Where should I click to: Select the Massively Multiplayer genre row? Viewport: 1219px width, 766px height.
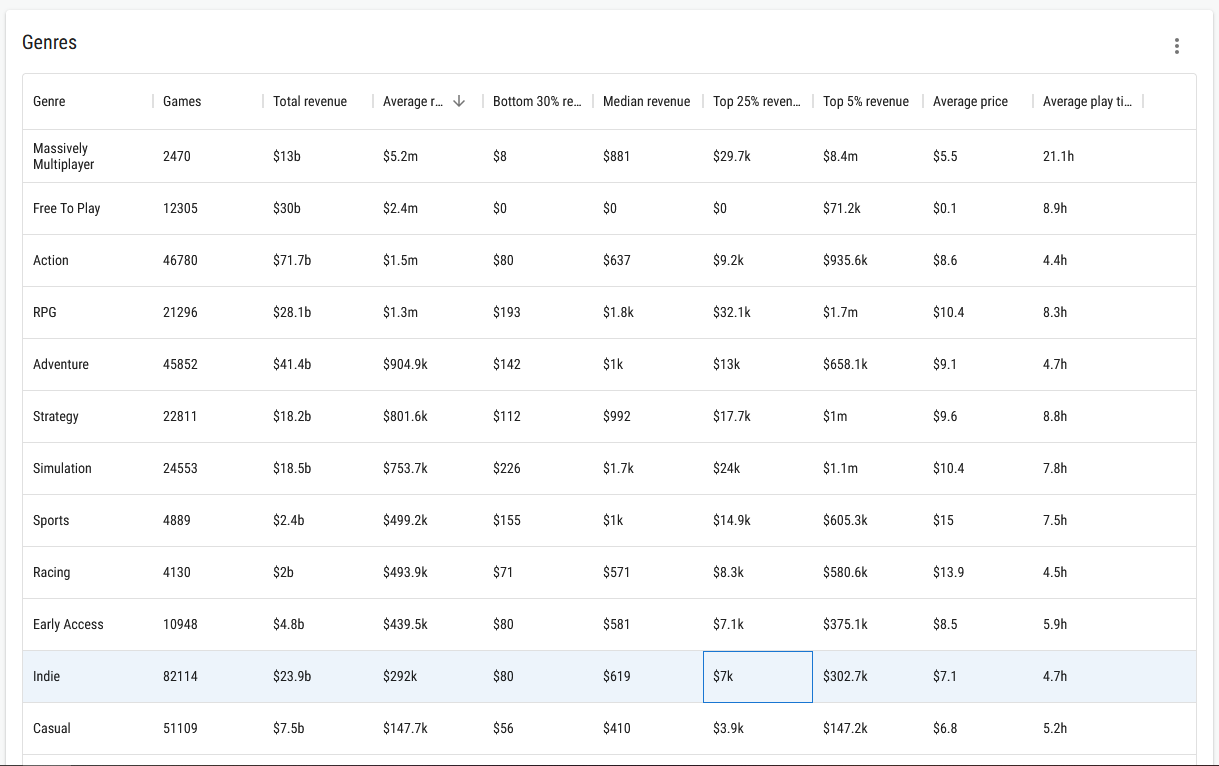pyautogui.click(x=64, y=156)
